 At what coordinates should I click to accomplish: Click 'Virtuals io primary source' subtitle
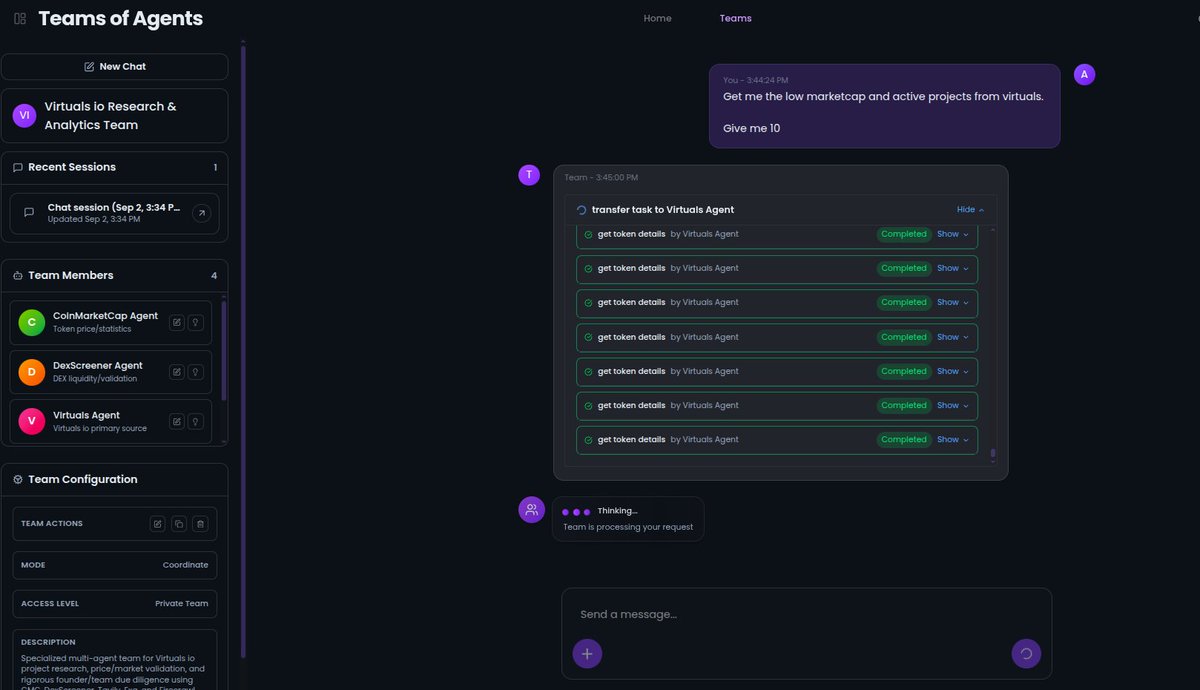(100, 429)
